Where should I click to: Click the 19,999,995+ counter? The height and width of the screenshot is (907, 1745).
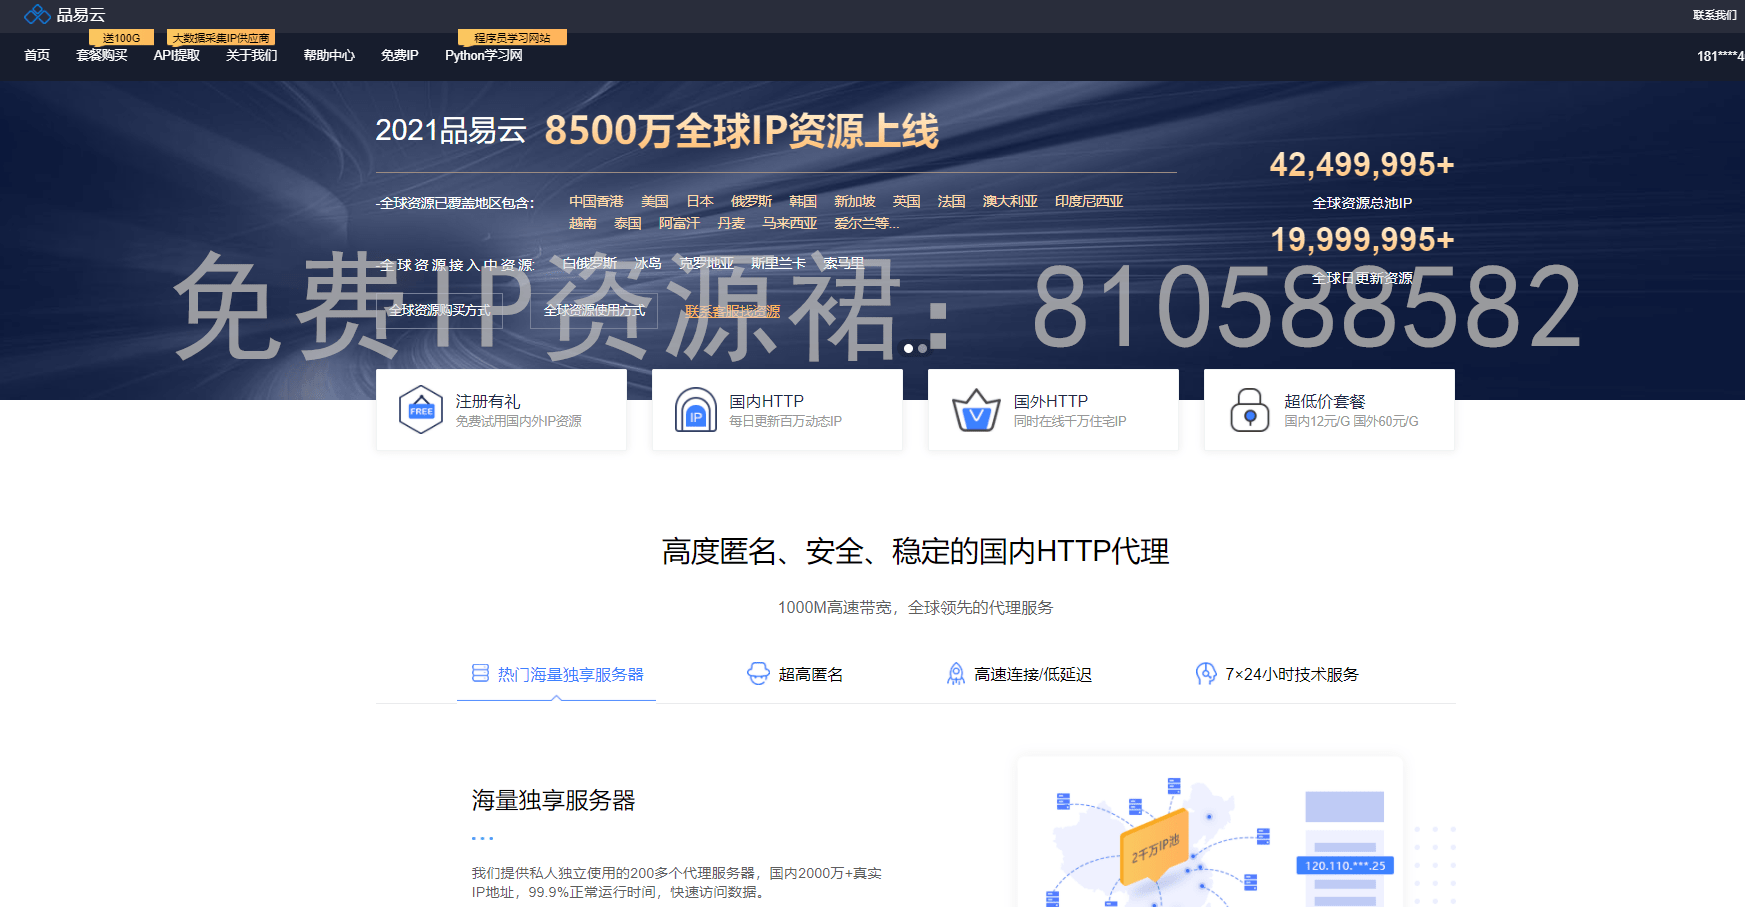[x=1362, y=239]
